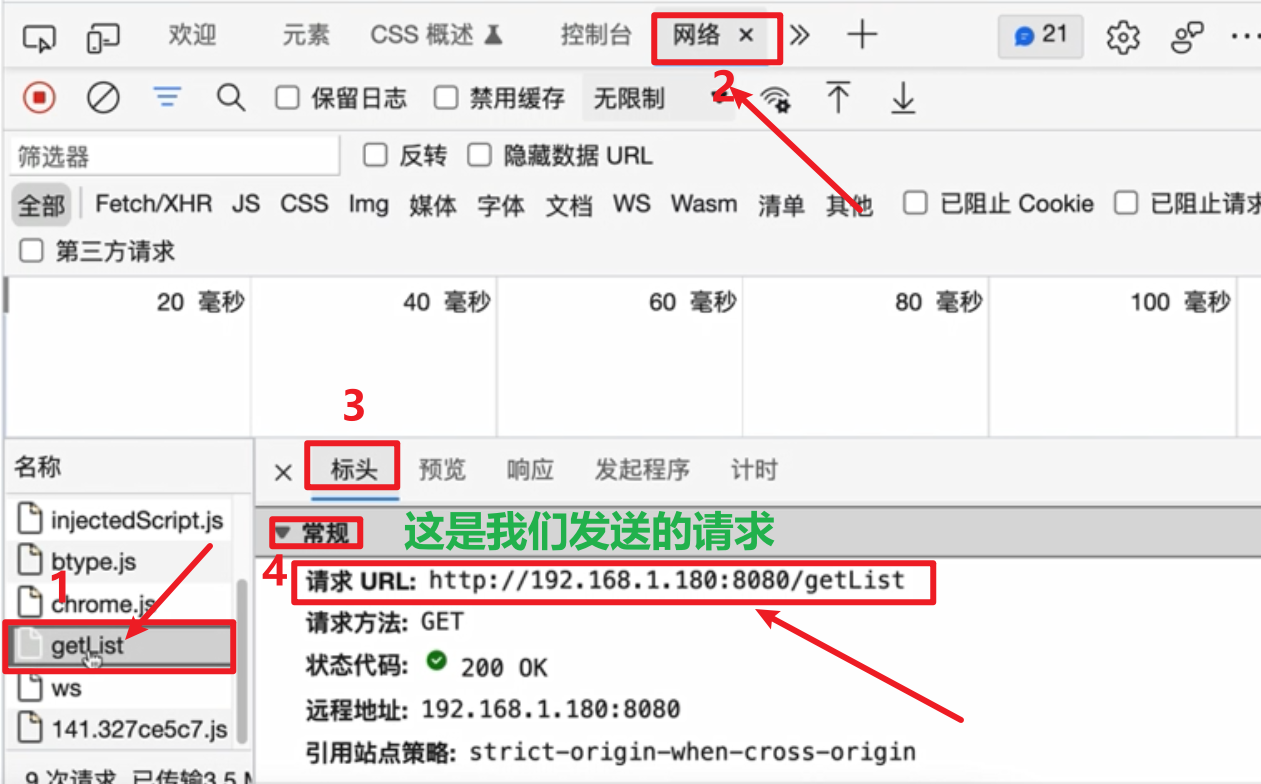Image resolution: width=1261 pixels, height=784 pixels.
Task: Toggle device emulation icon
Action: click(103, 38)
